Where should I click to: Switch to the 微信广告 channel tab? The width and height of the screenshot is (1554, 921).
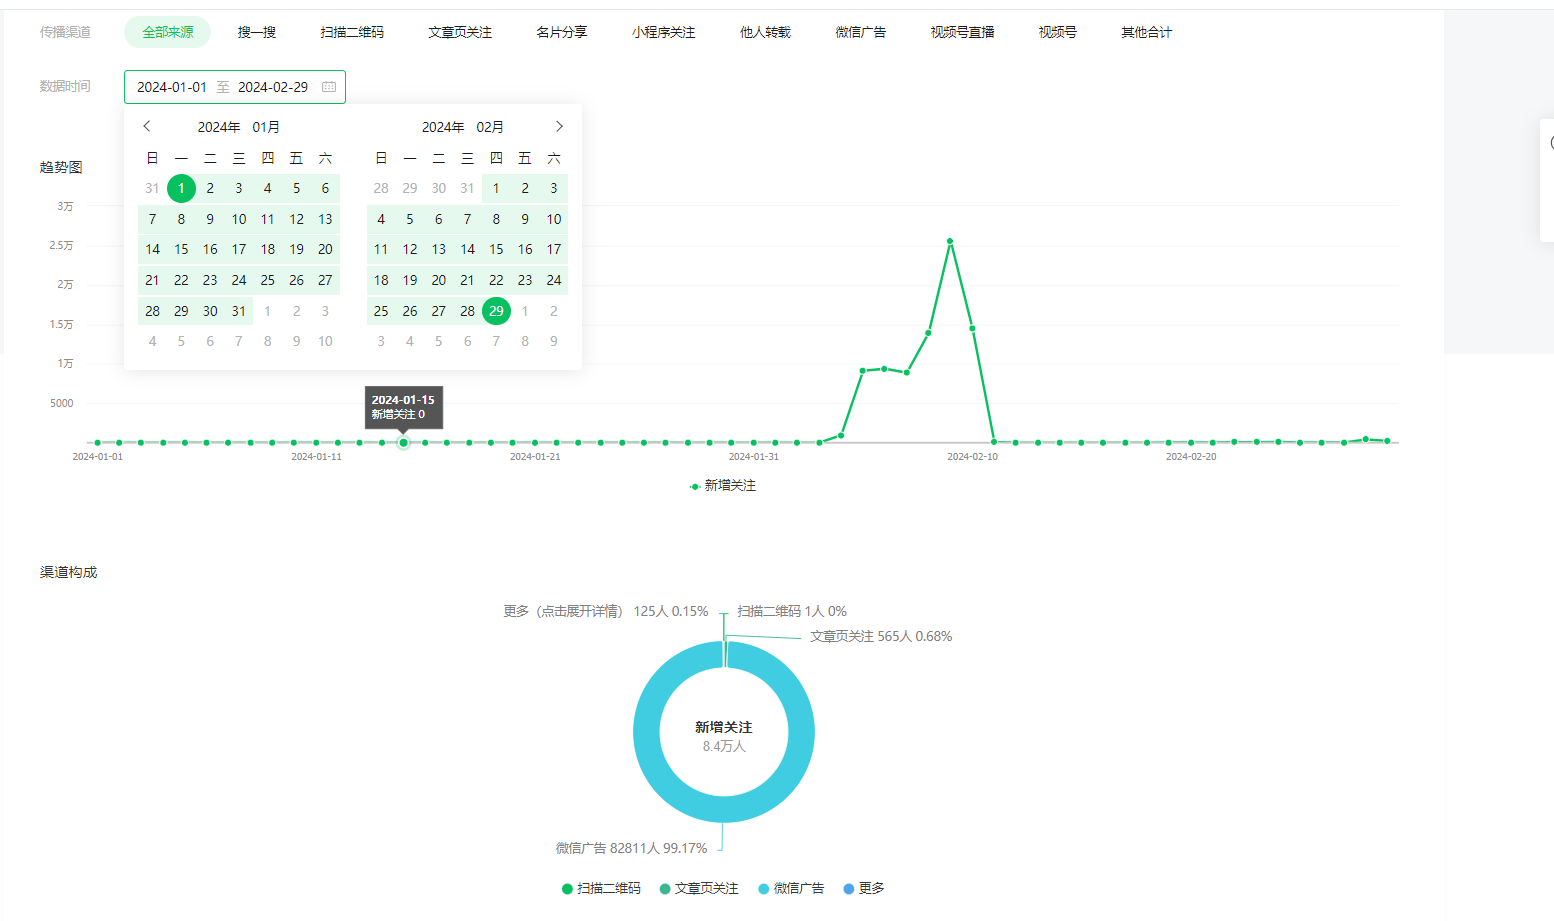tap(860, 32)
